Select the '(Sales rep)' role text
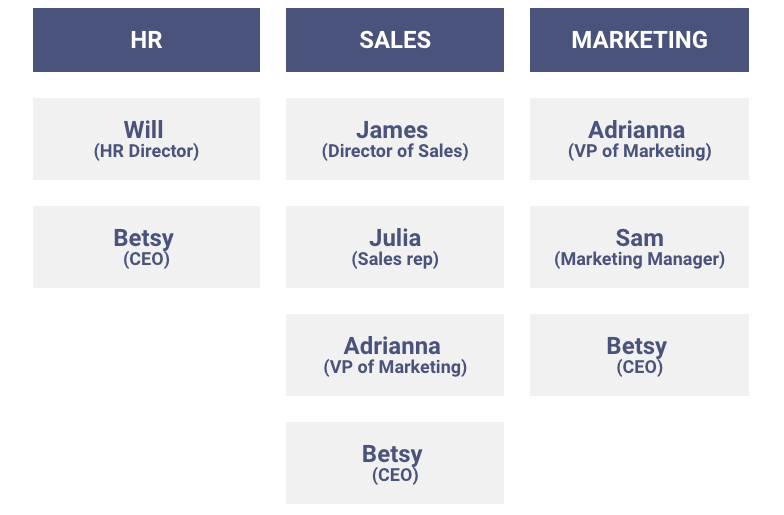This screenshot has width=784, height=515. [395, 259]
